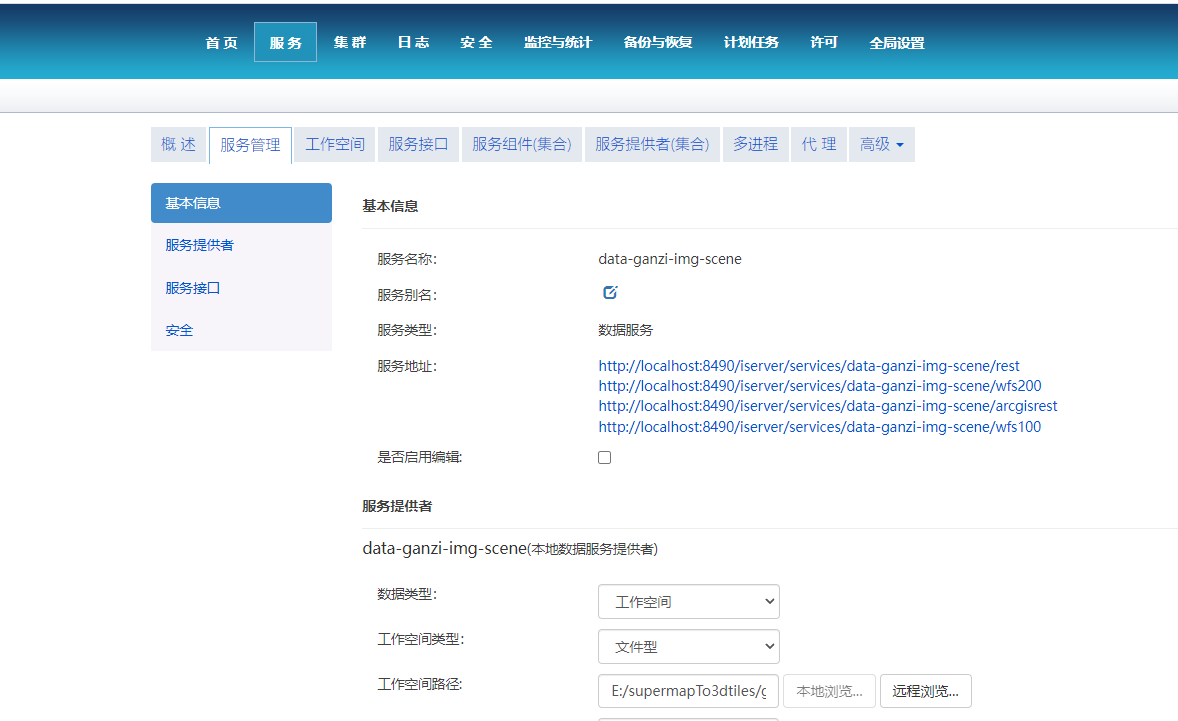Click the 本地浏览... button
The image size is (1178, 721).
(829, 691)
